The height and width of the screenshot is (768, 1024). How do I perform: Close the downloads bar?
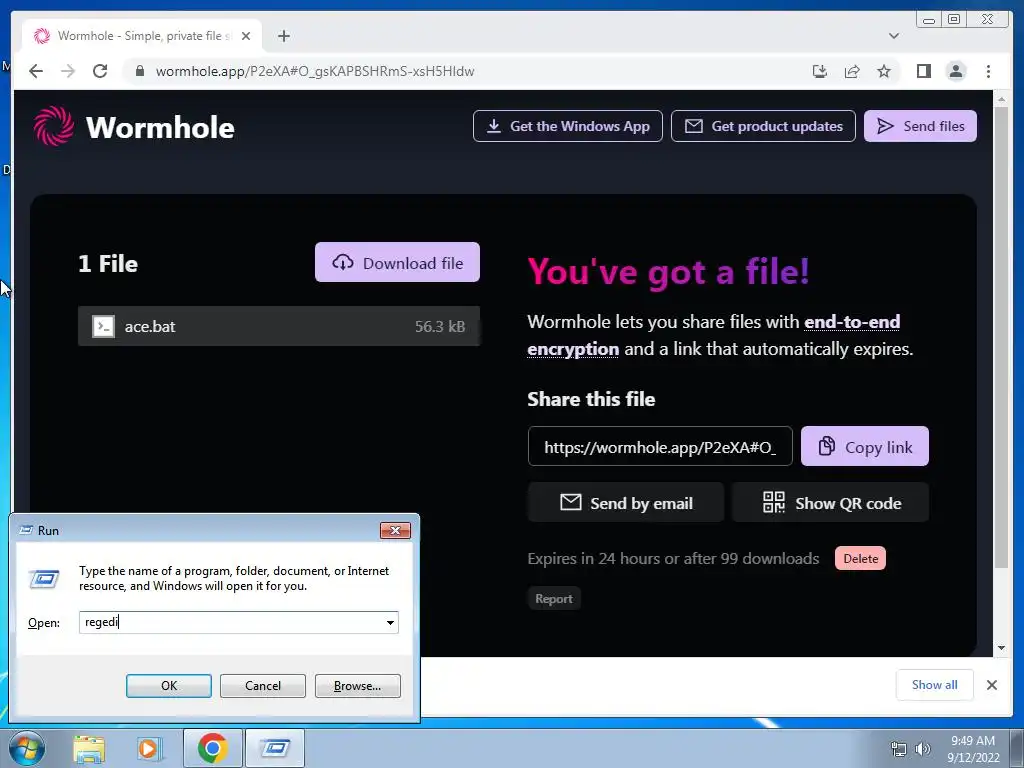tap(991, 684)
